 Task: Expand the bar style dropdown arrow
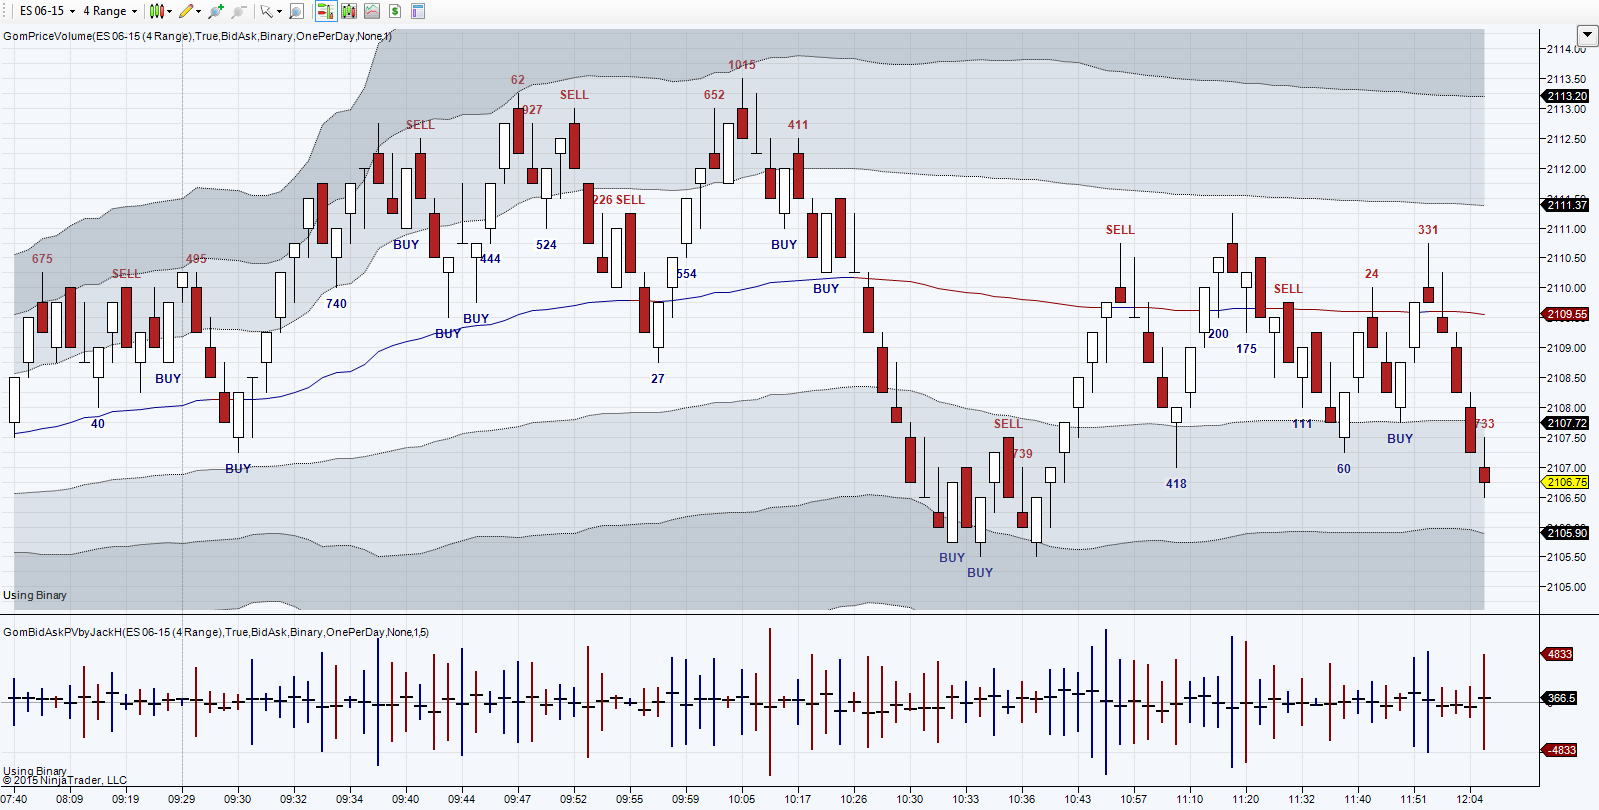(x=169, y=12)
